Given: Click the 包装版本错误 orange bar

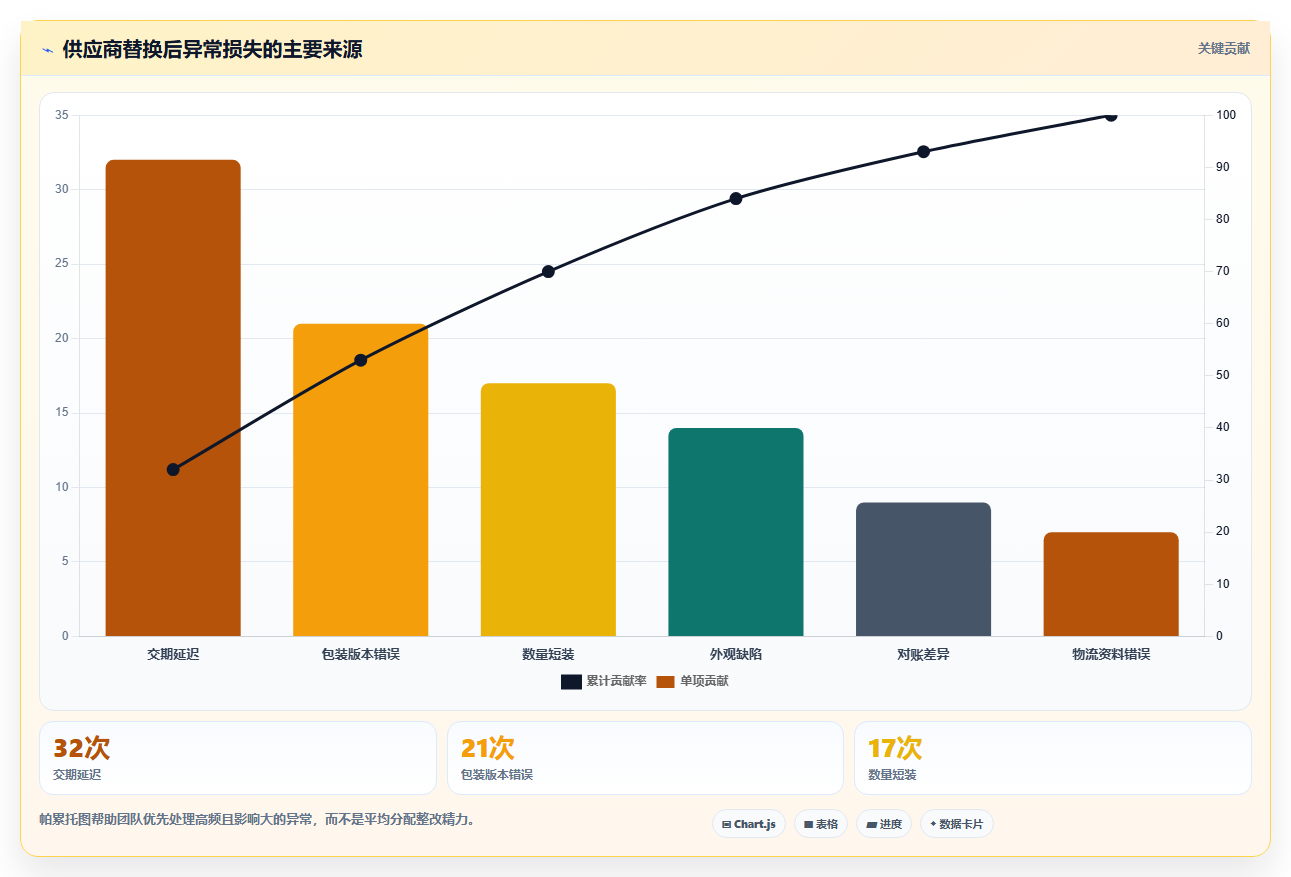Looking at the screenshot, I should pyautogui.click(x=361, y=480).
